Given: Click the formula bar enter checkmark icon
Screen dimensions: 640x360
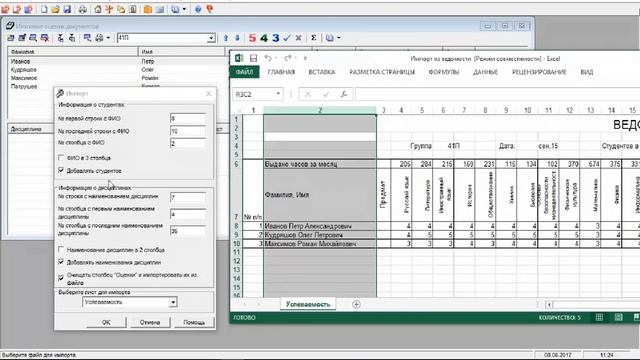Looking at the screenshot, I should point(326,94).
